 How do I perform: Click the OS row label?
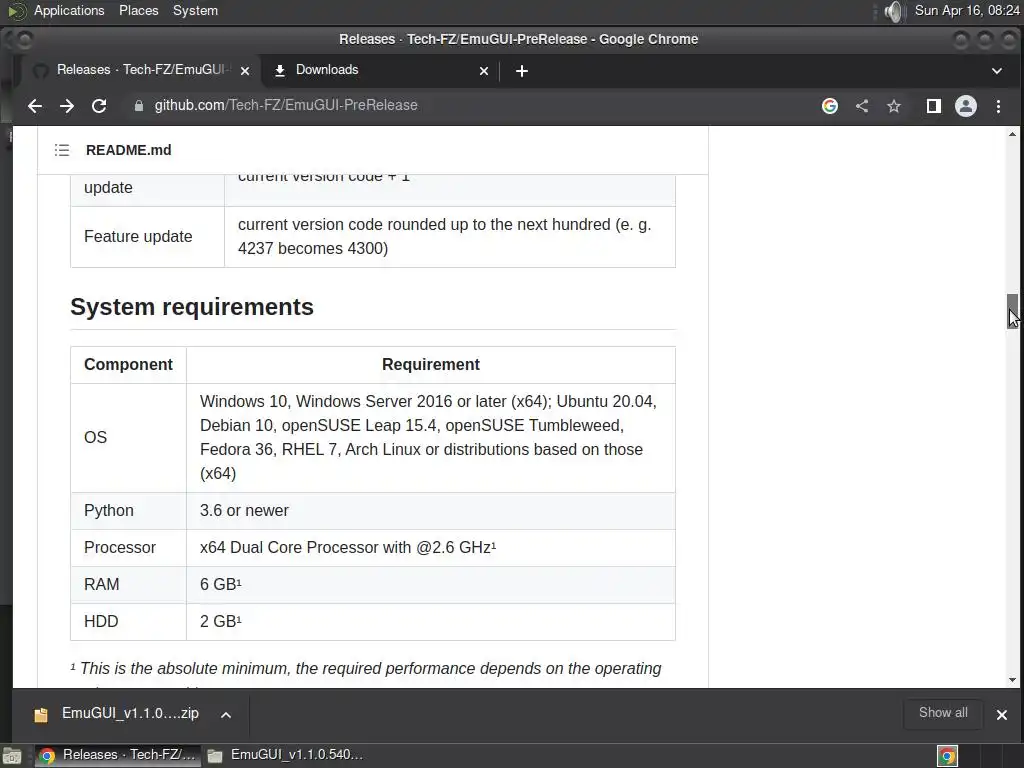(x=95, y=438)
